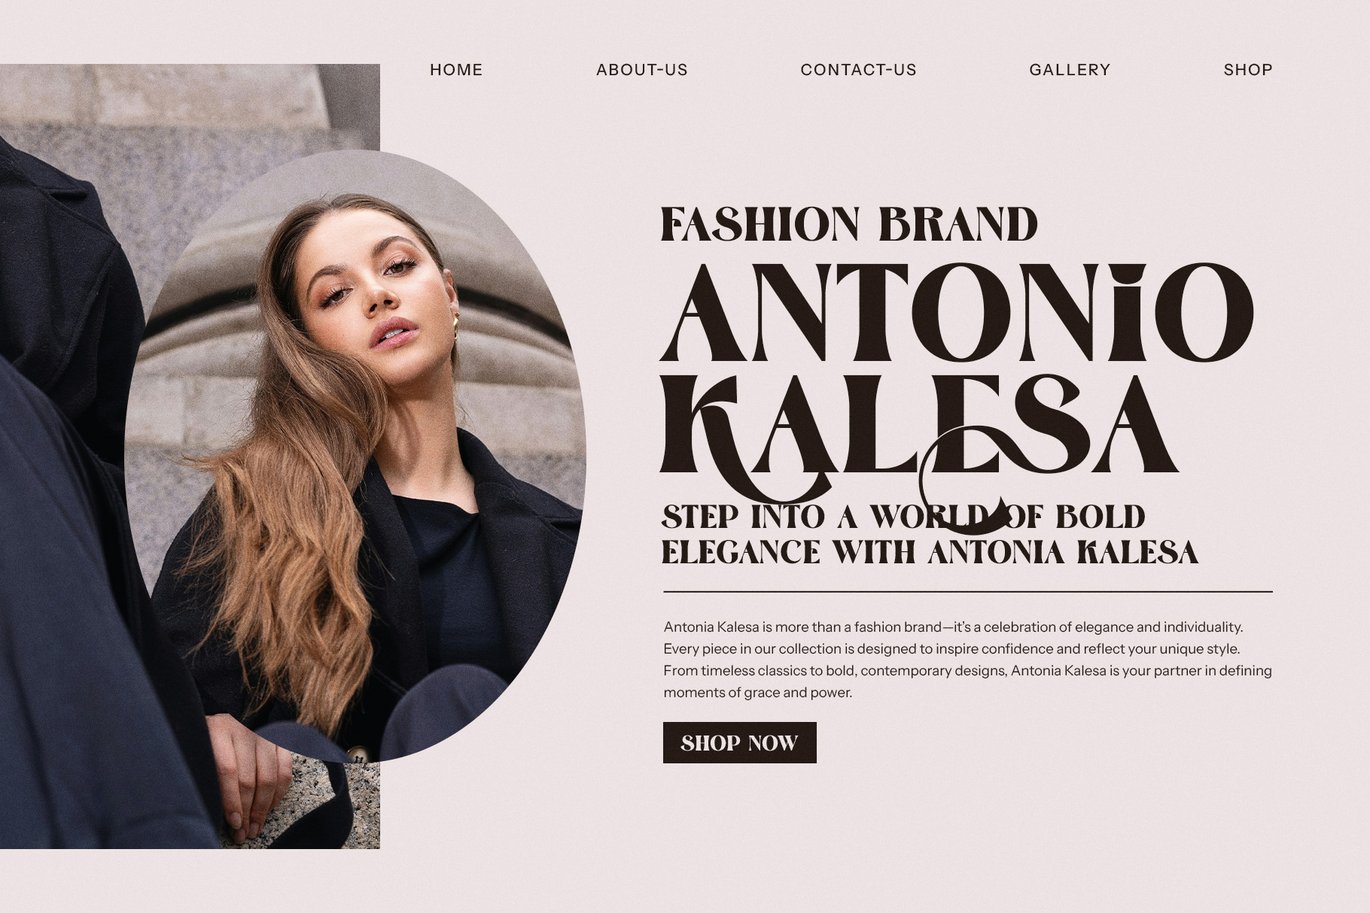Click the SHOP NOW button
1370x913 pixels.
[x=740, y=743]
